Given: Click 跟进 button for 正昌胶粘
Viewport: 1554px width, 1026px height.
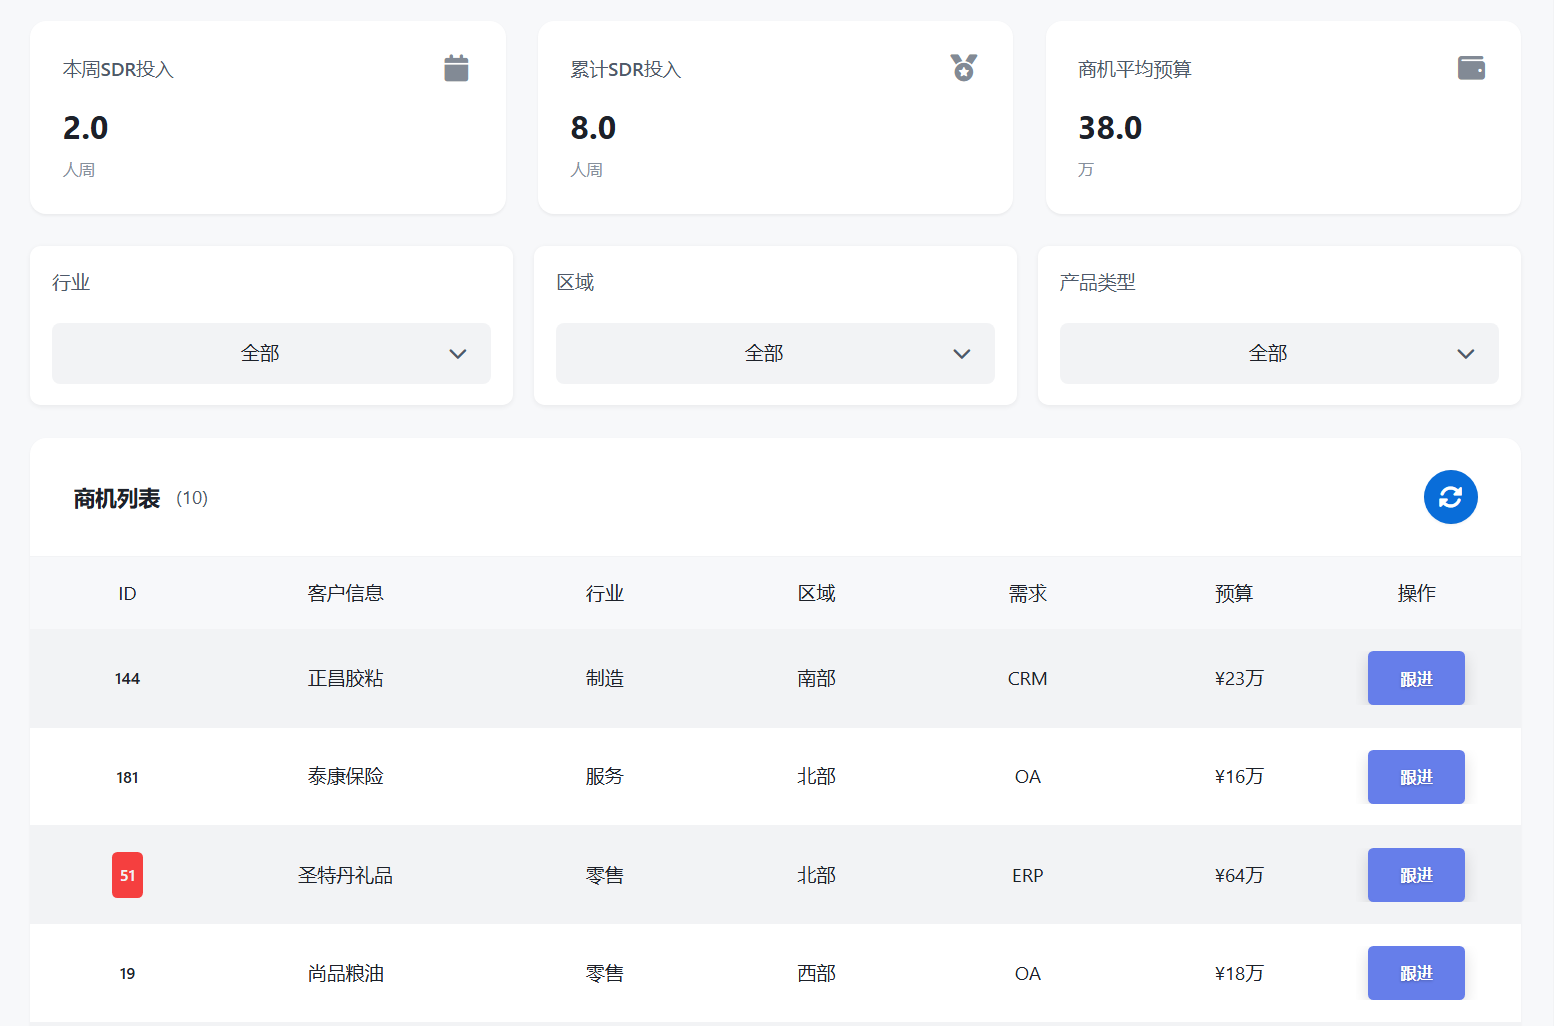Looking at the screenshot, I should (x=1415, y=678).
